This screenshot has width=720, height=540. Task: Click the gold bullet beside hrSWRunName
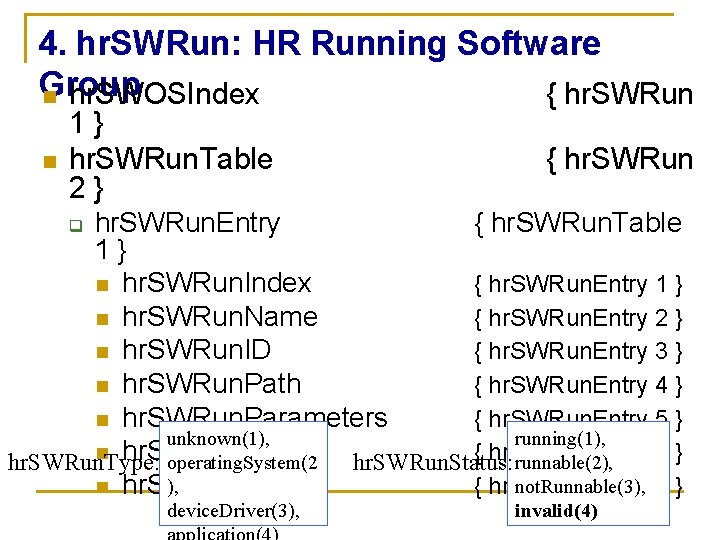(x=102, y=319)
